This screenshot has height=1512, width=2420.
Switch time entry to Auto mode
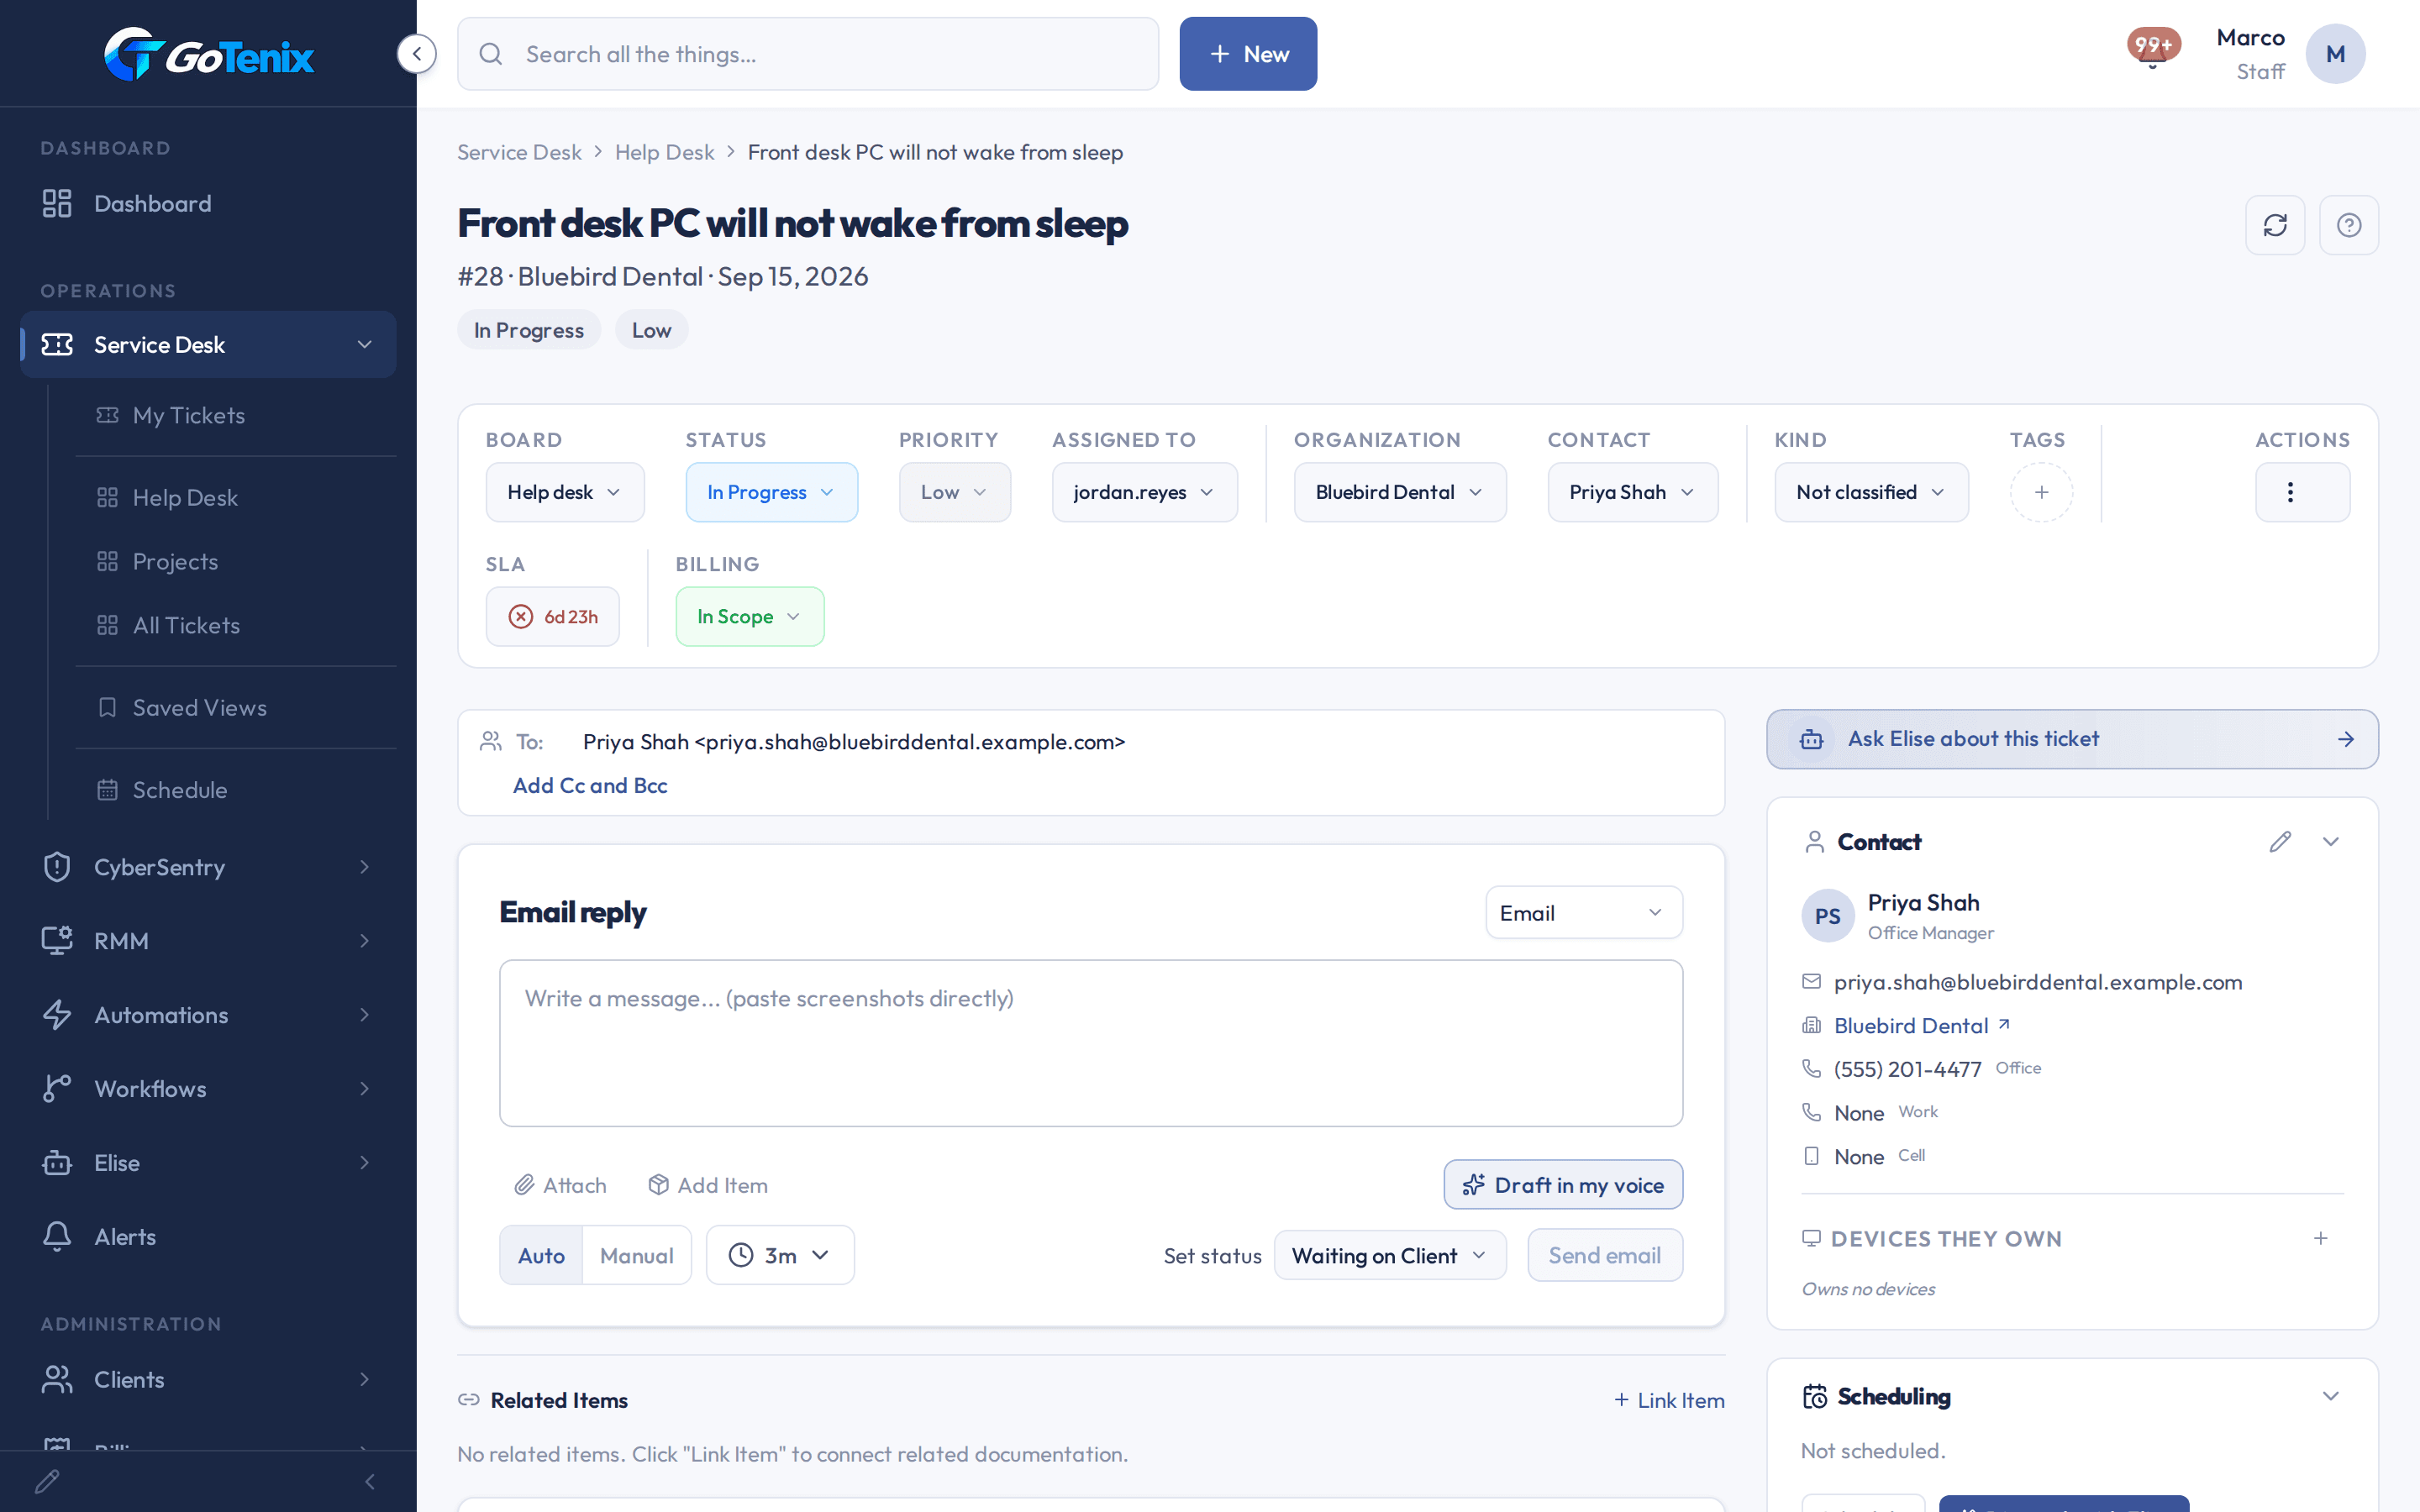coord(541,1255)
